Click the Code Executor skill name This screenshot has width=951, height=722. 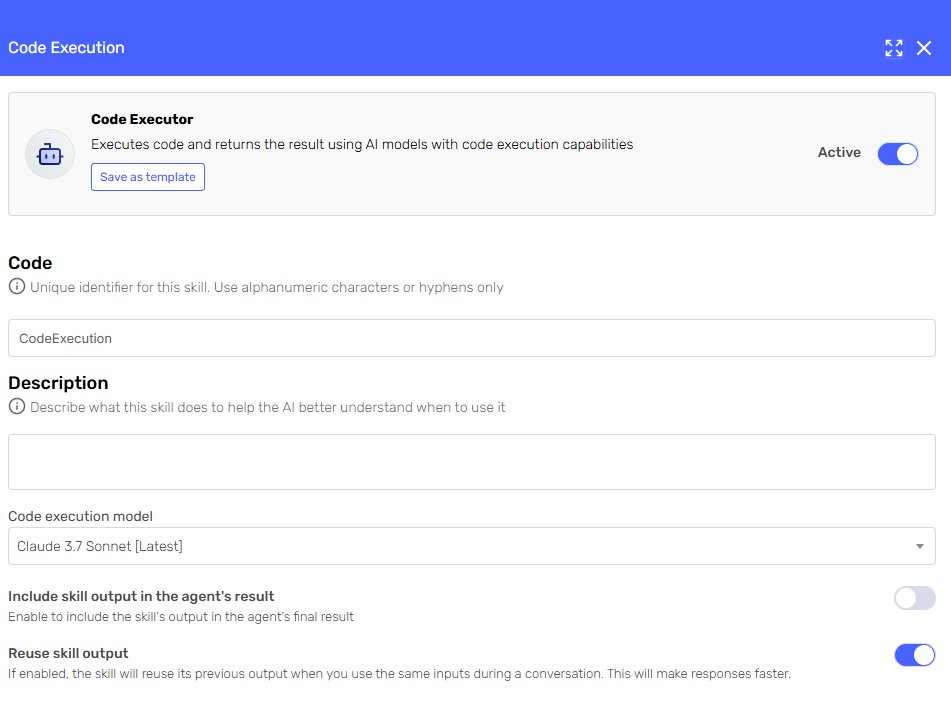pos(142,119)
